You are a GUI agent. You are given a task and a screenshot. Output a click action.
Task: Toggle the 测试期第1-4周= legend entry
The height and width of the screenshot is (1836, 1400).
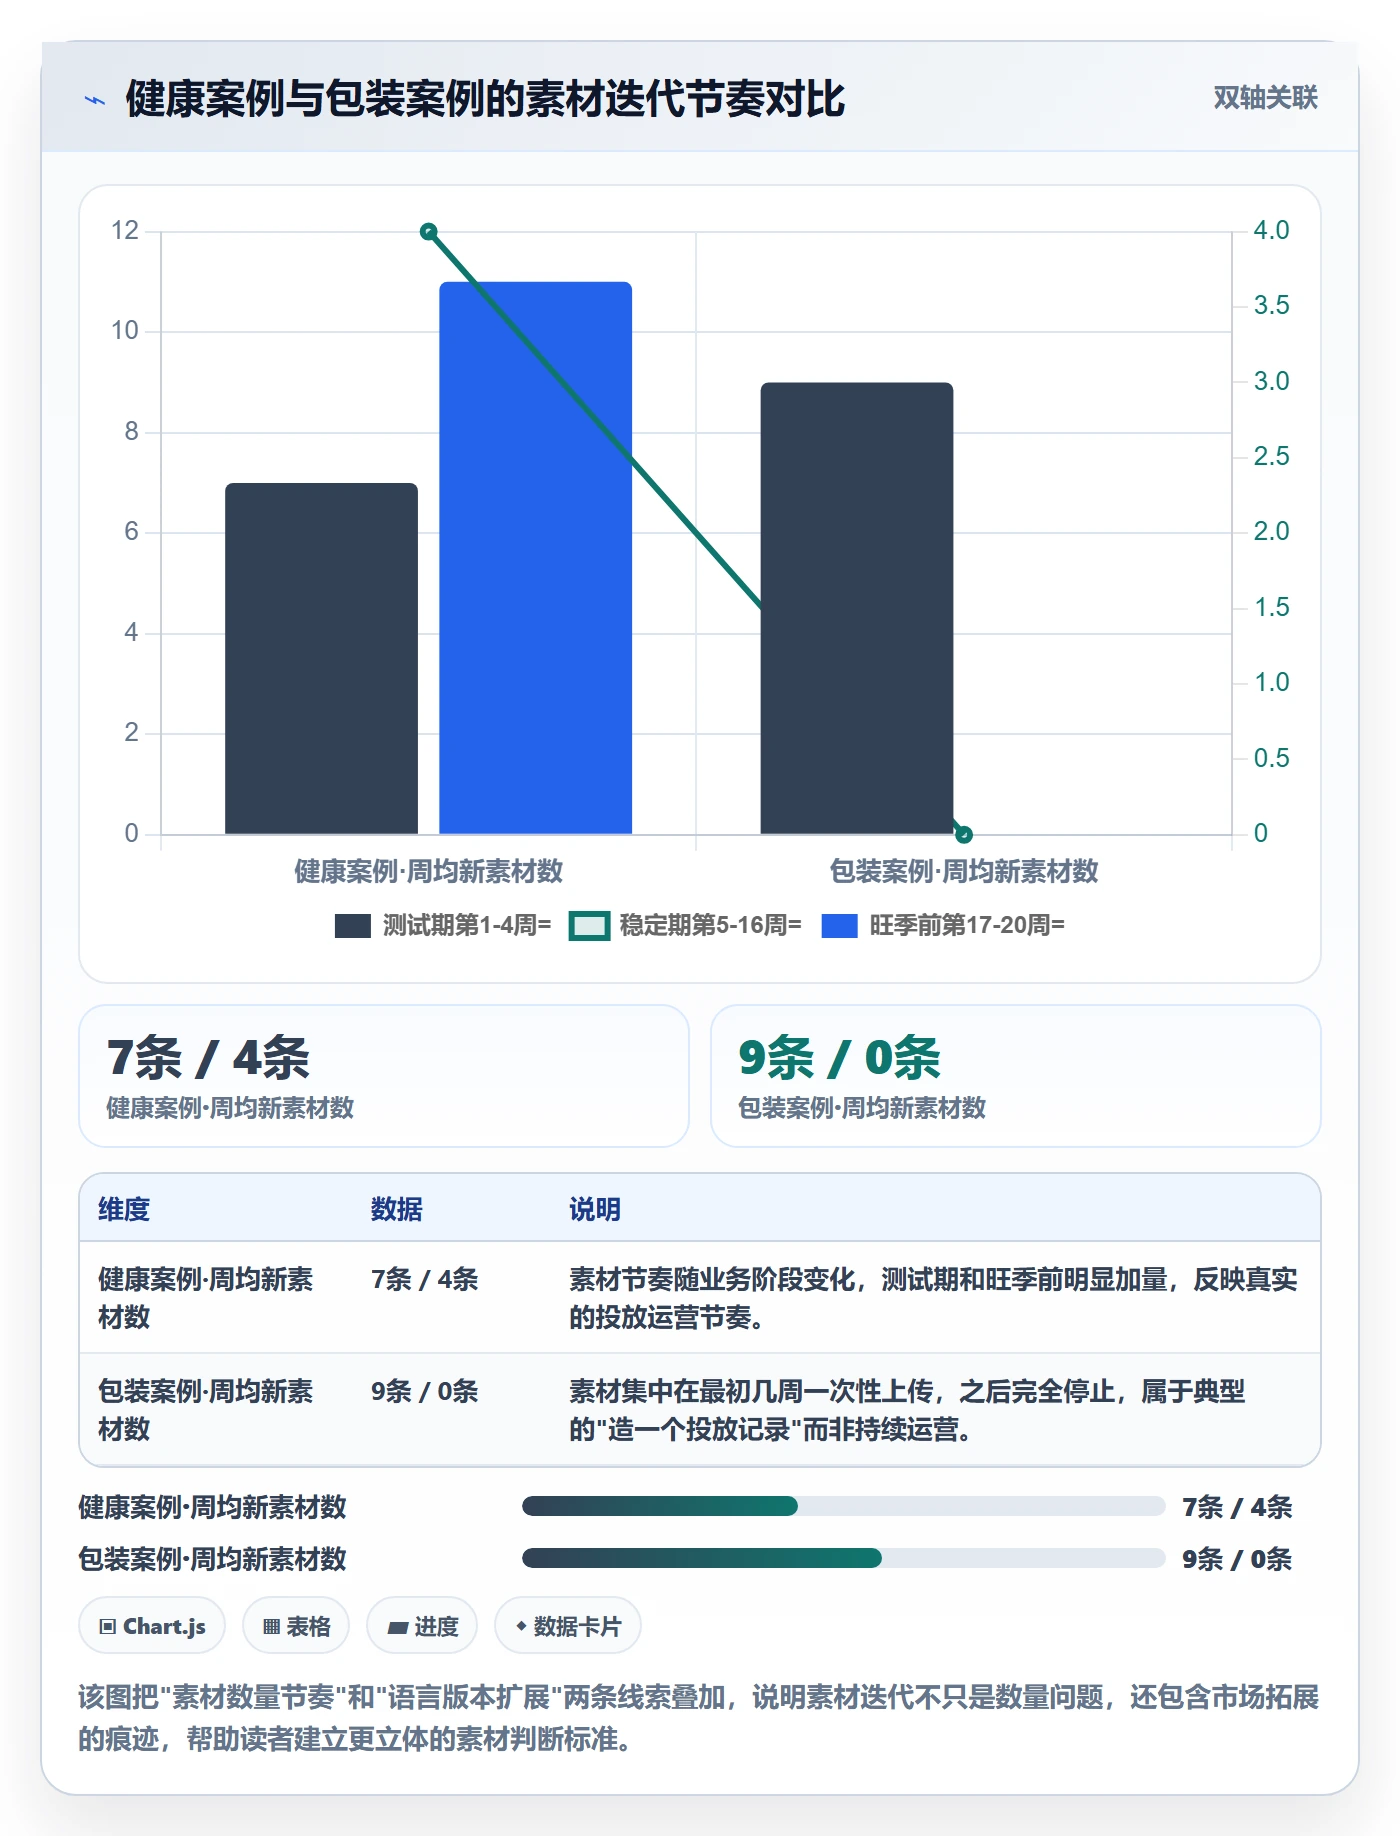[443, 925]
